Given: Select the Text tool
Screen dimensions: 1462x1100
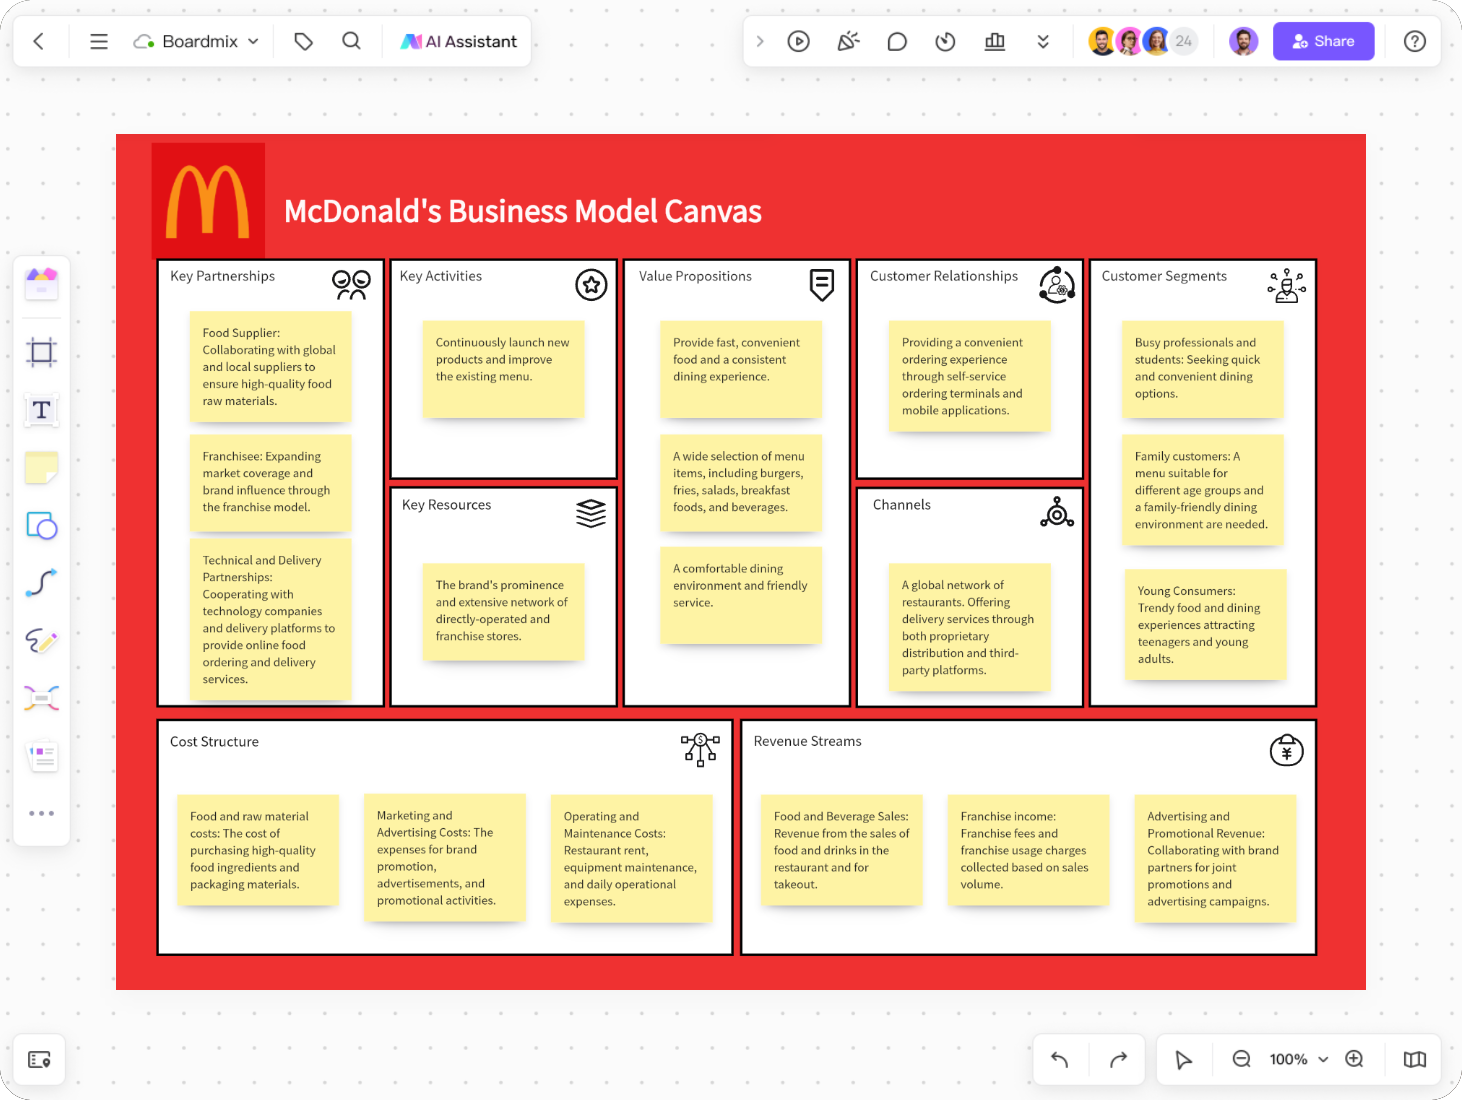Looking at the screenshot, I should [x=42, y=410].
